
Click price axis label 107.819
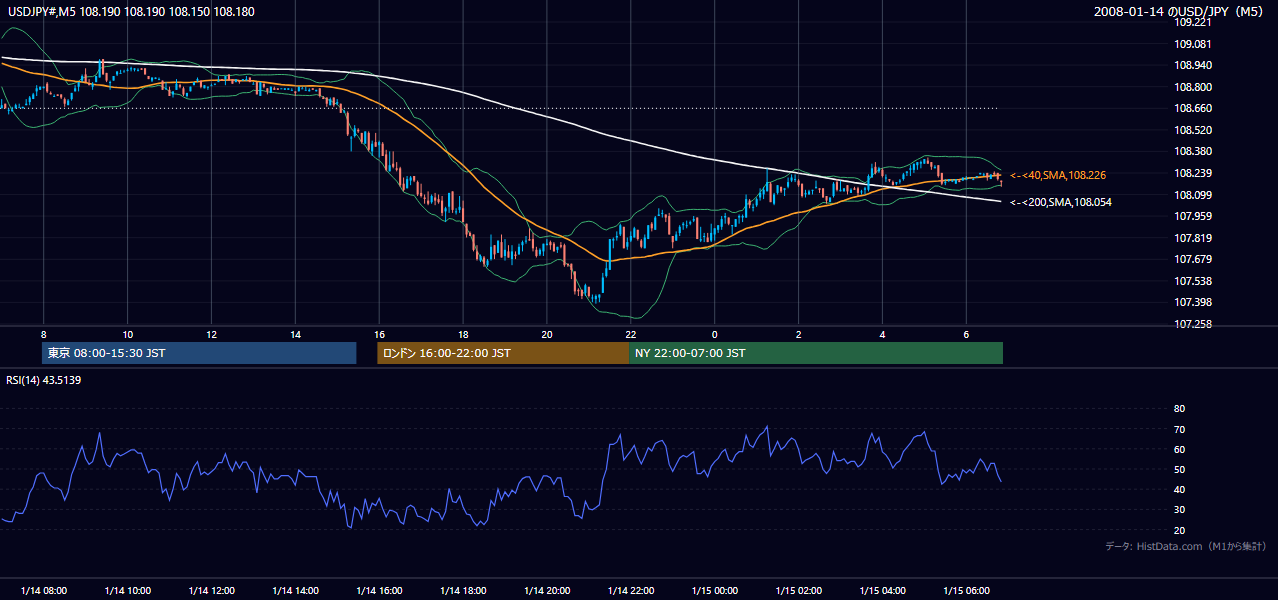point(1193,238)
